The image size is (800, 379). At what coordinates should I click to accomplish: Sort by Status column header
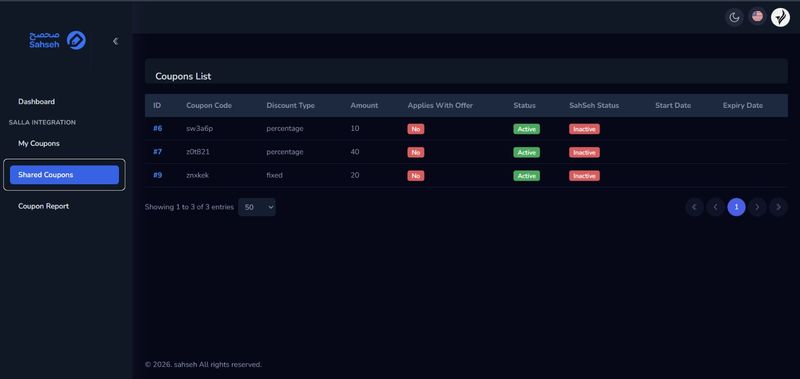[x=524, y=106]
